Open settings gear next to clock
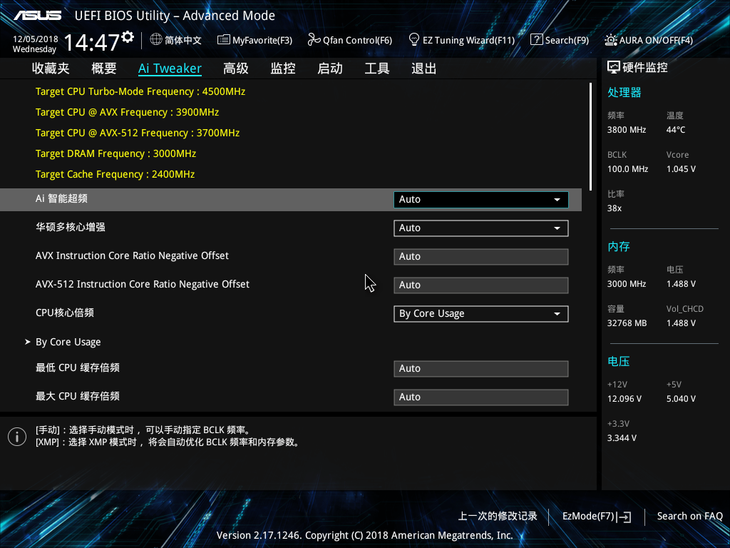 (128, 37)
